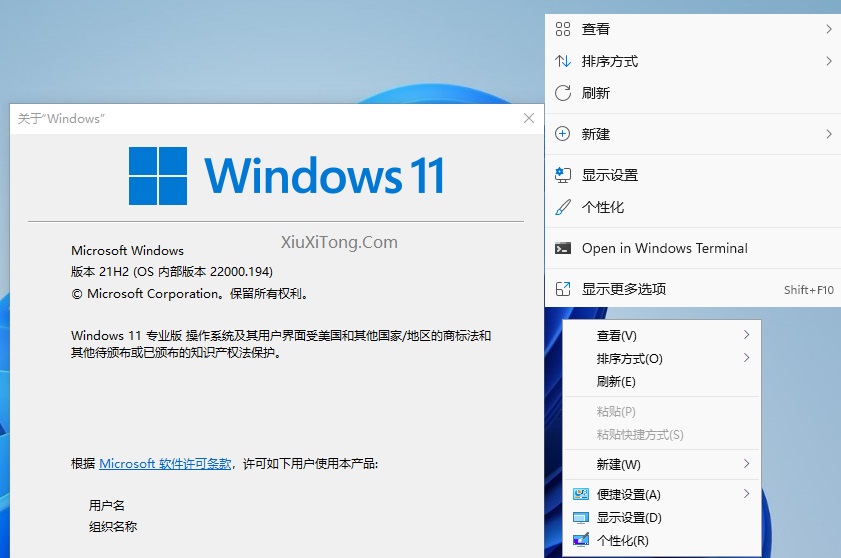This screenshot has width=841, height=558.
Task: Expand the 排序方式(O) submenu arrow
Action: tap(747, 358)
